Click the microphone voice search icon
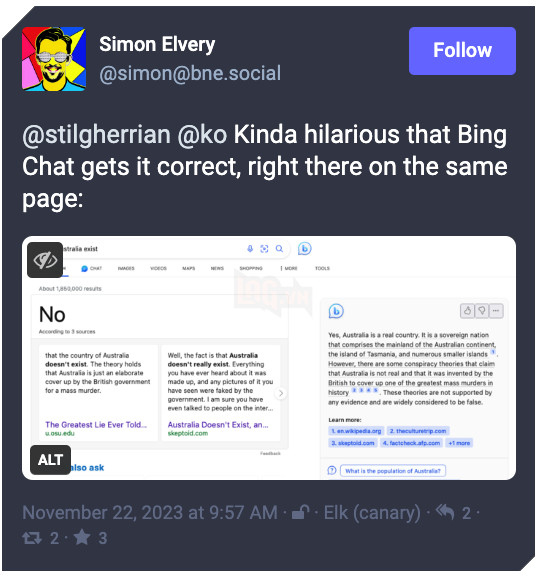 click(x=250, y=249)
